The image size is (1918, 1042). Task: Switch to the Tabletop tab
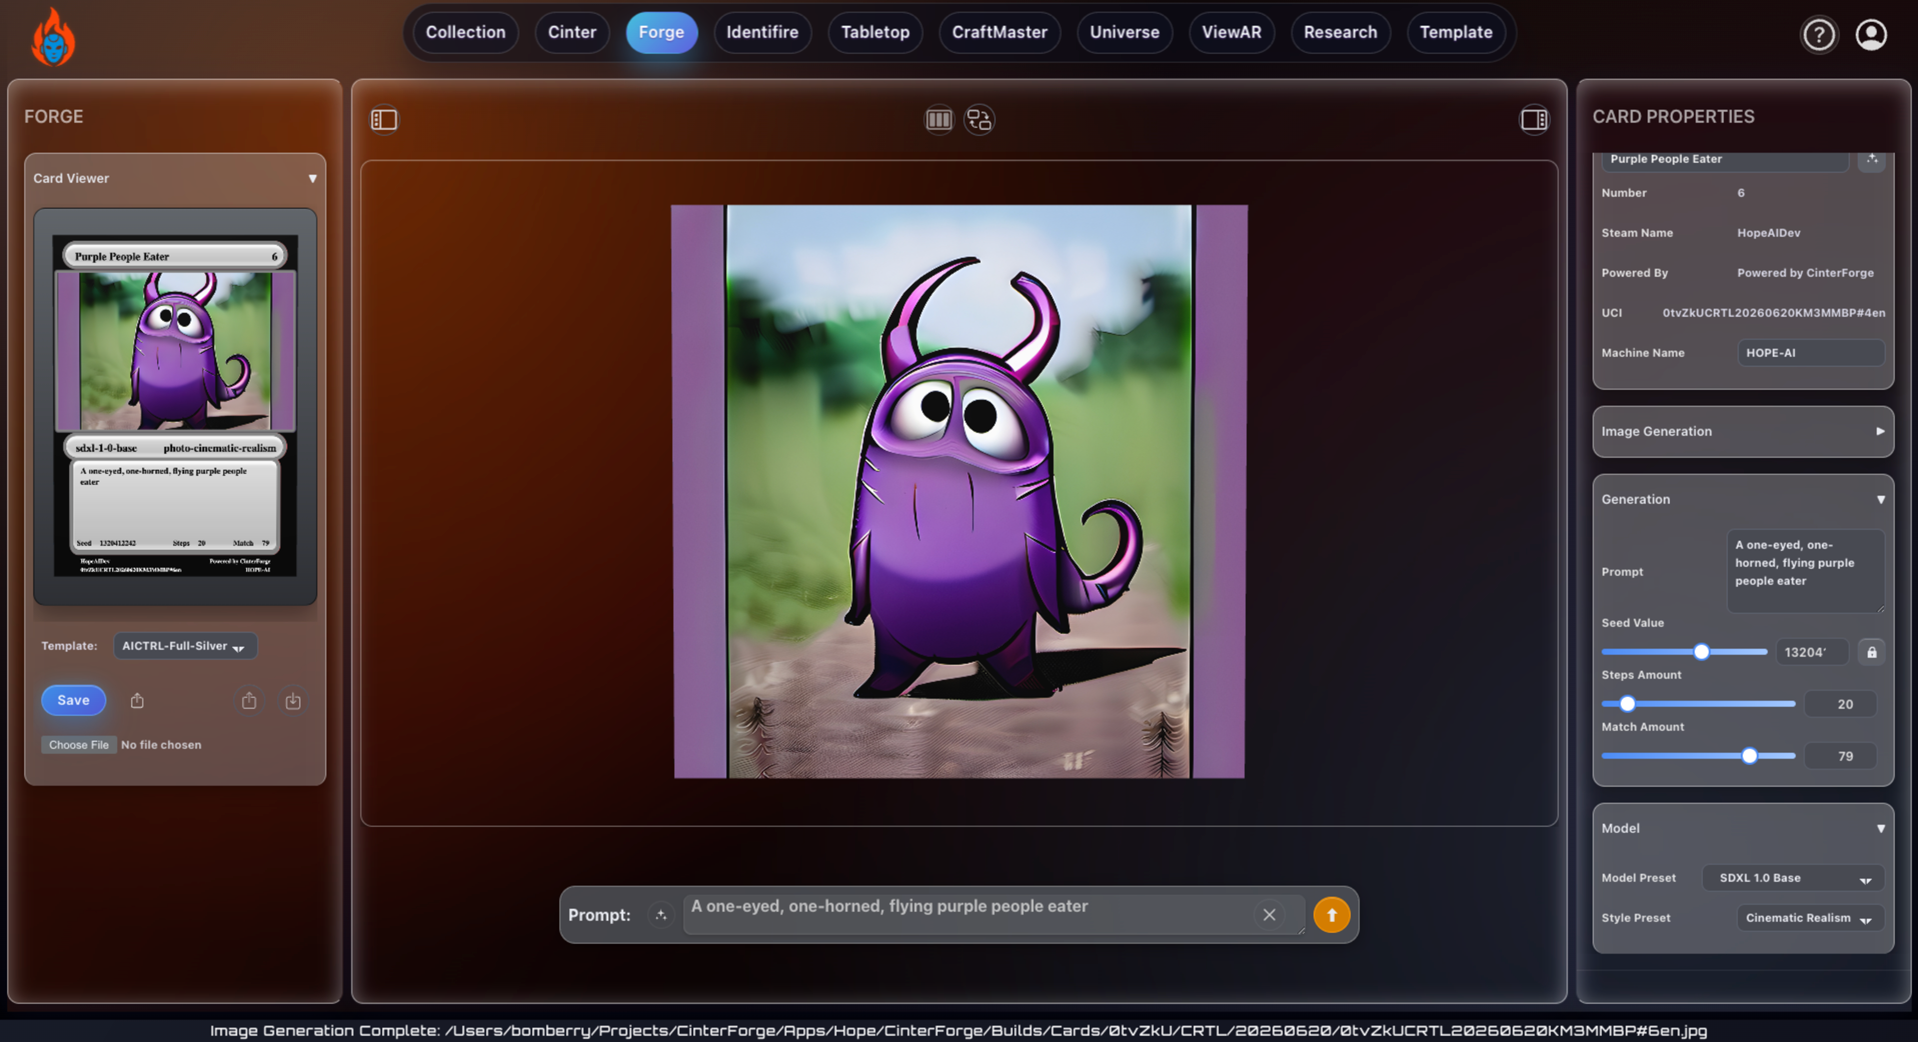click(x=875, y=32)
